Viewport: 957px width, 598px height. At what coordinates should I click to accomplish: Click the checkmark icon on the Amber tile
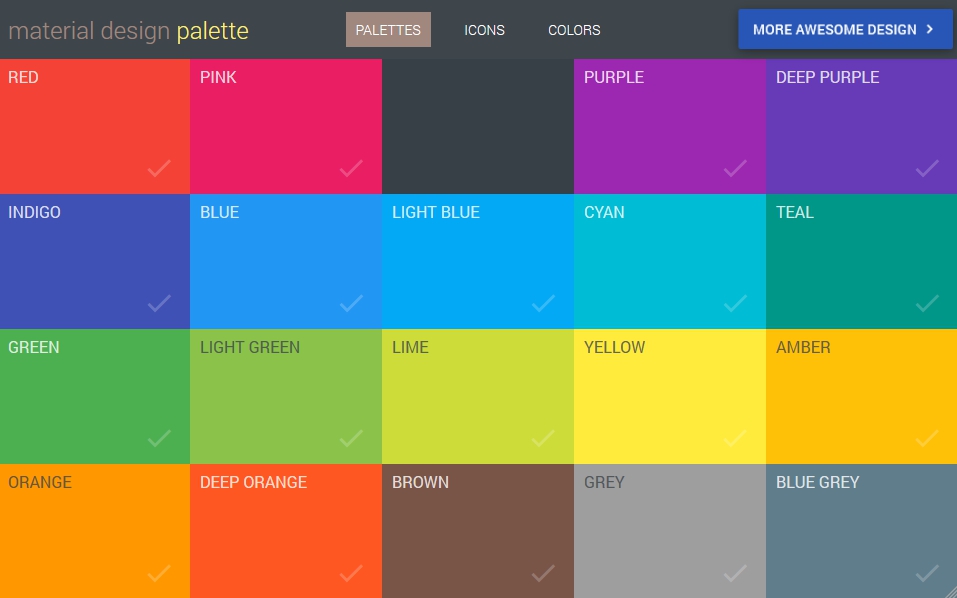pos(927,438)
